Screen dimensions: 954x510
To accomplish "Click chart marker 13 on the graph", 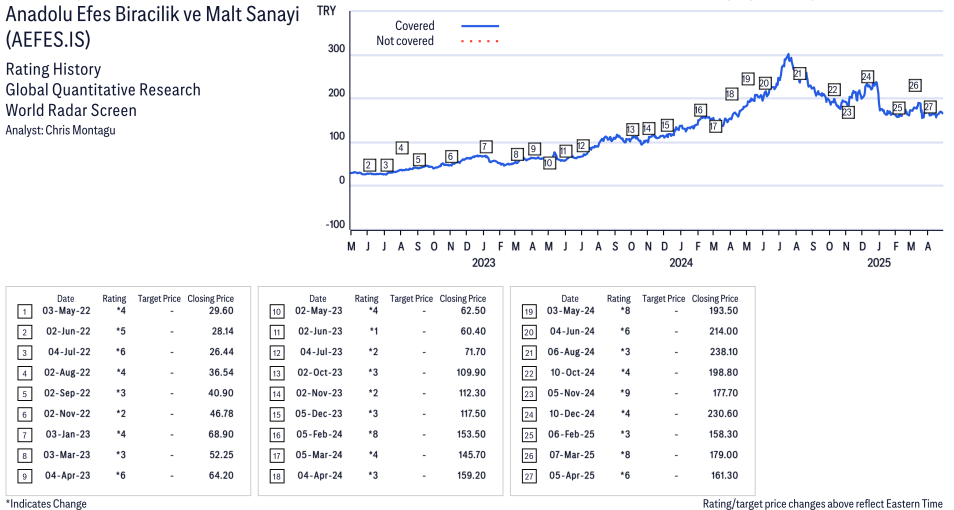I will (x=632, y=129).
